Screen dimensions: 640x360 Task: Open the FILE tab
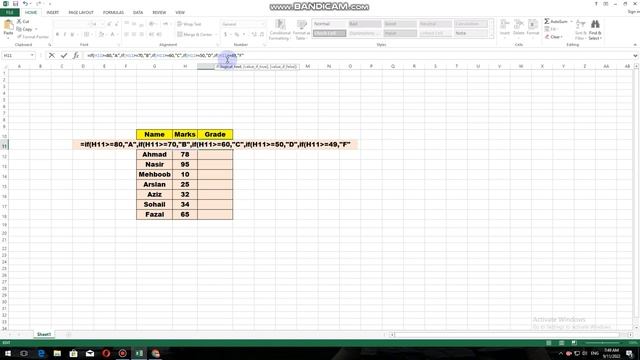coord(10,12)
